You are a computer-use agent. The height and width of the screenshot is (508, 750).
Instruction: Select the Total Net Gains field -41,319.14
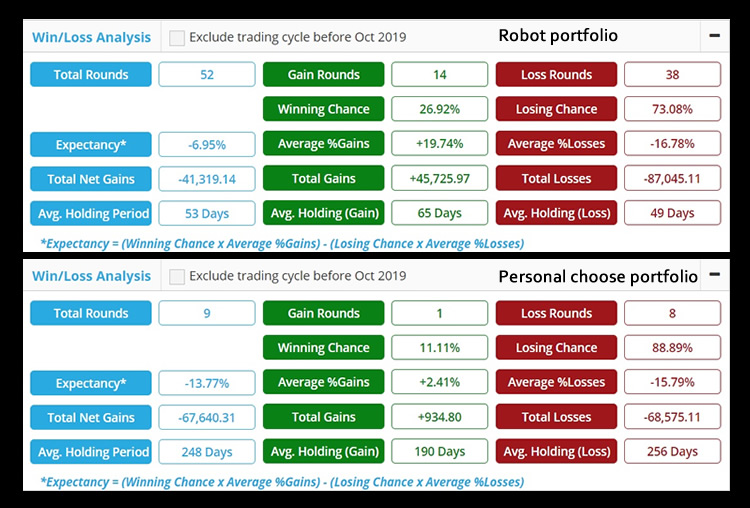pyautogui.click(x=207, y=179)
